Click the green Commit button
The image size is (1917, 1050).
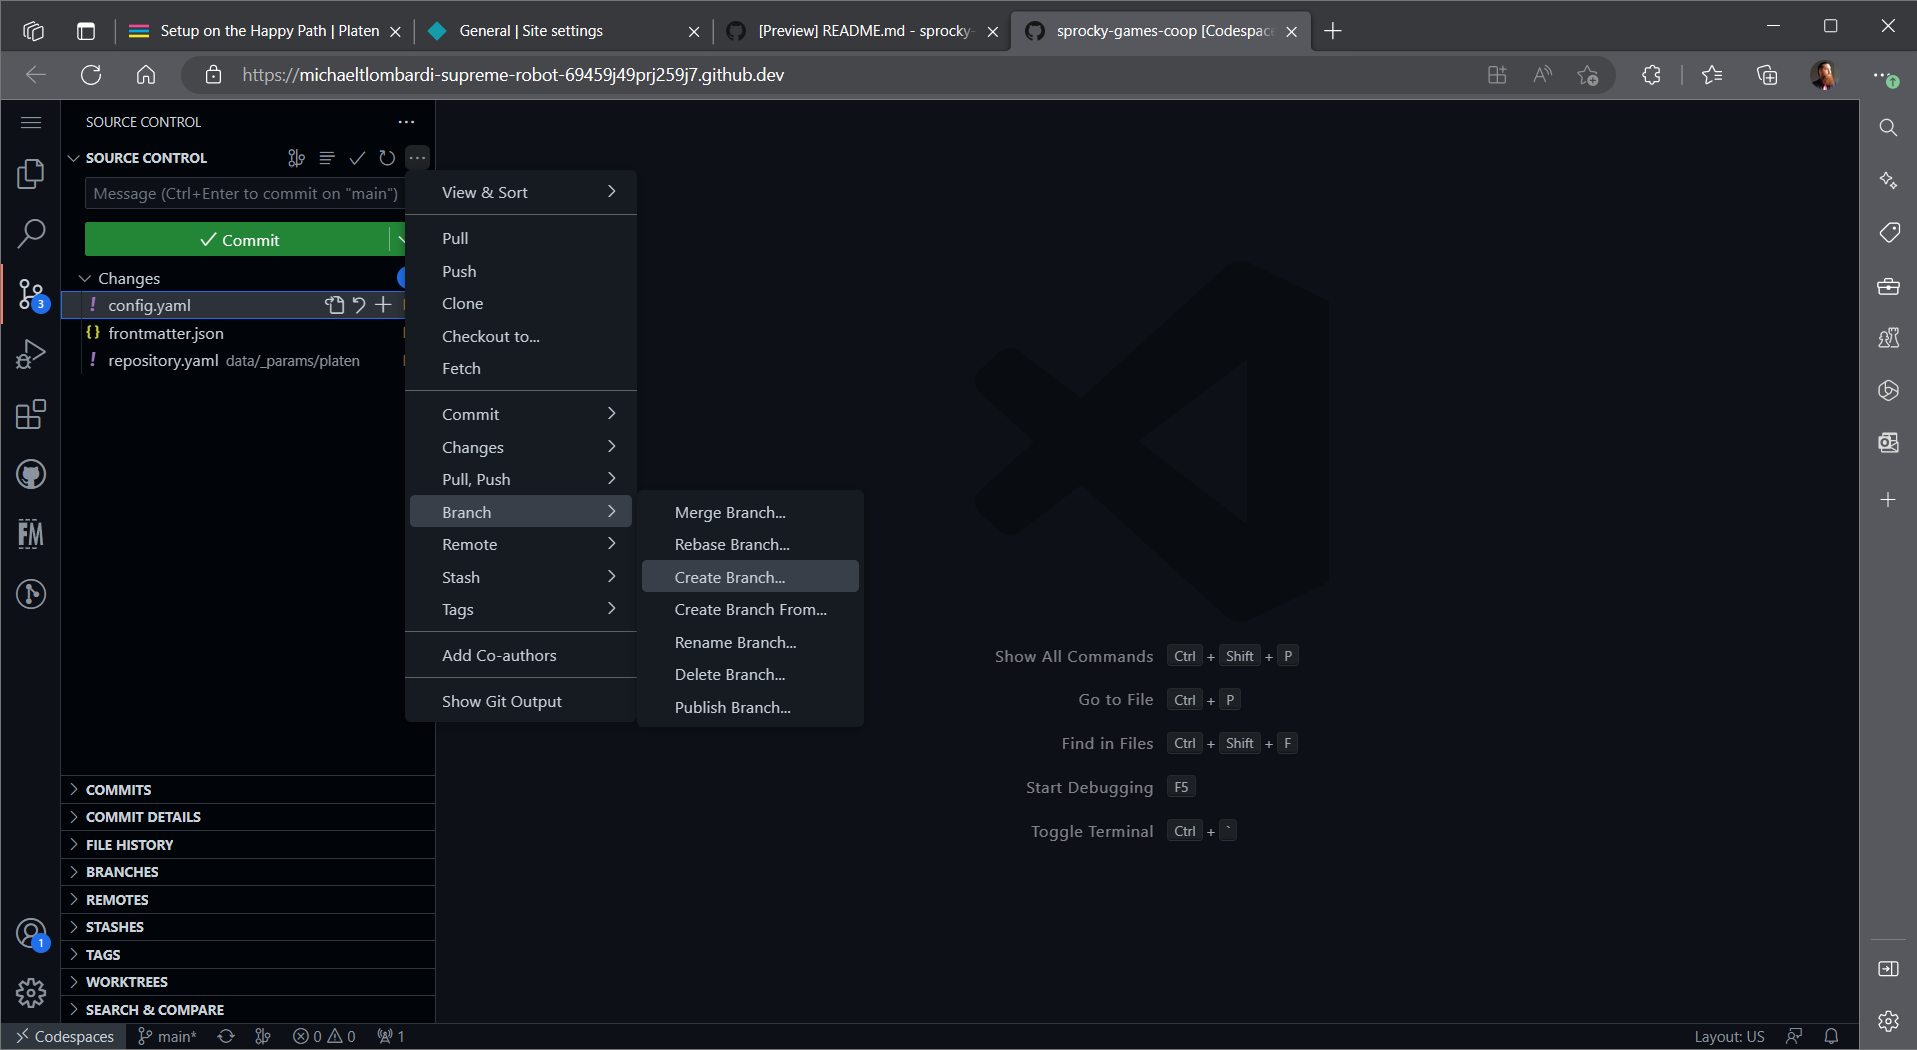pos(238,240)
